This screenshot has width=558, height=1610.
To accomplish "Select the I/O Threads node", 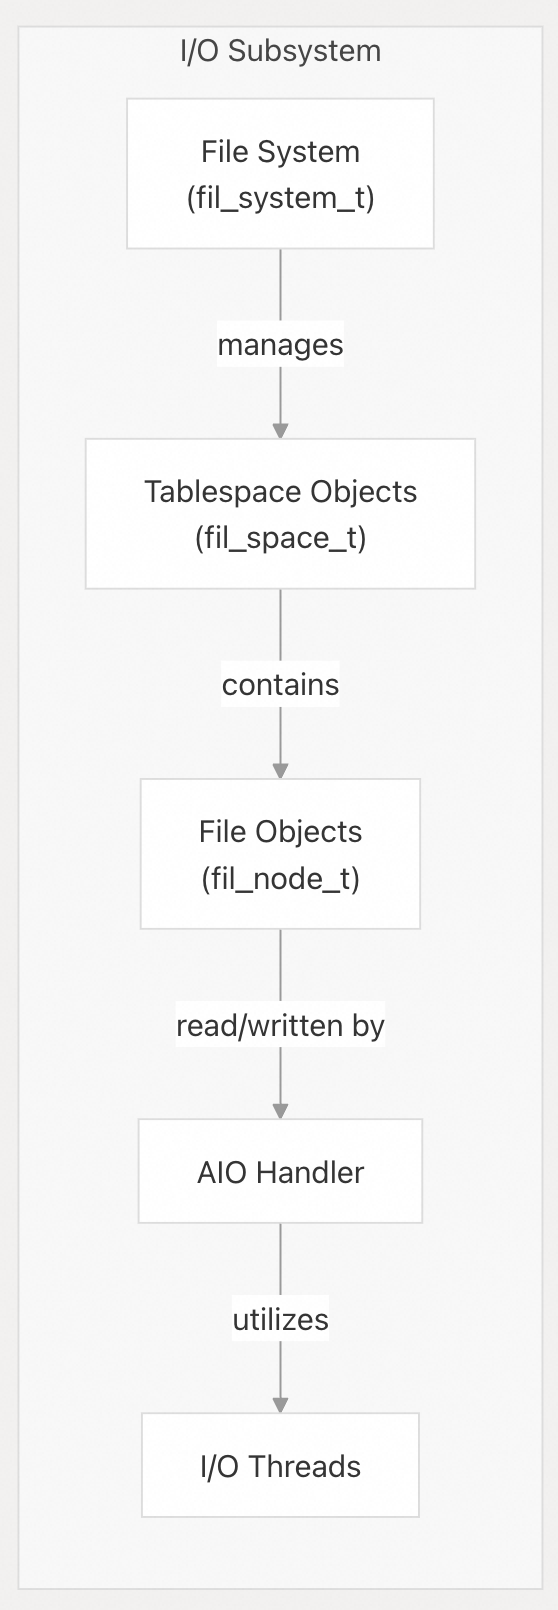I will click(x=280, y=1465).
